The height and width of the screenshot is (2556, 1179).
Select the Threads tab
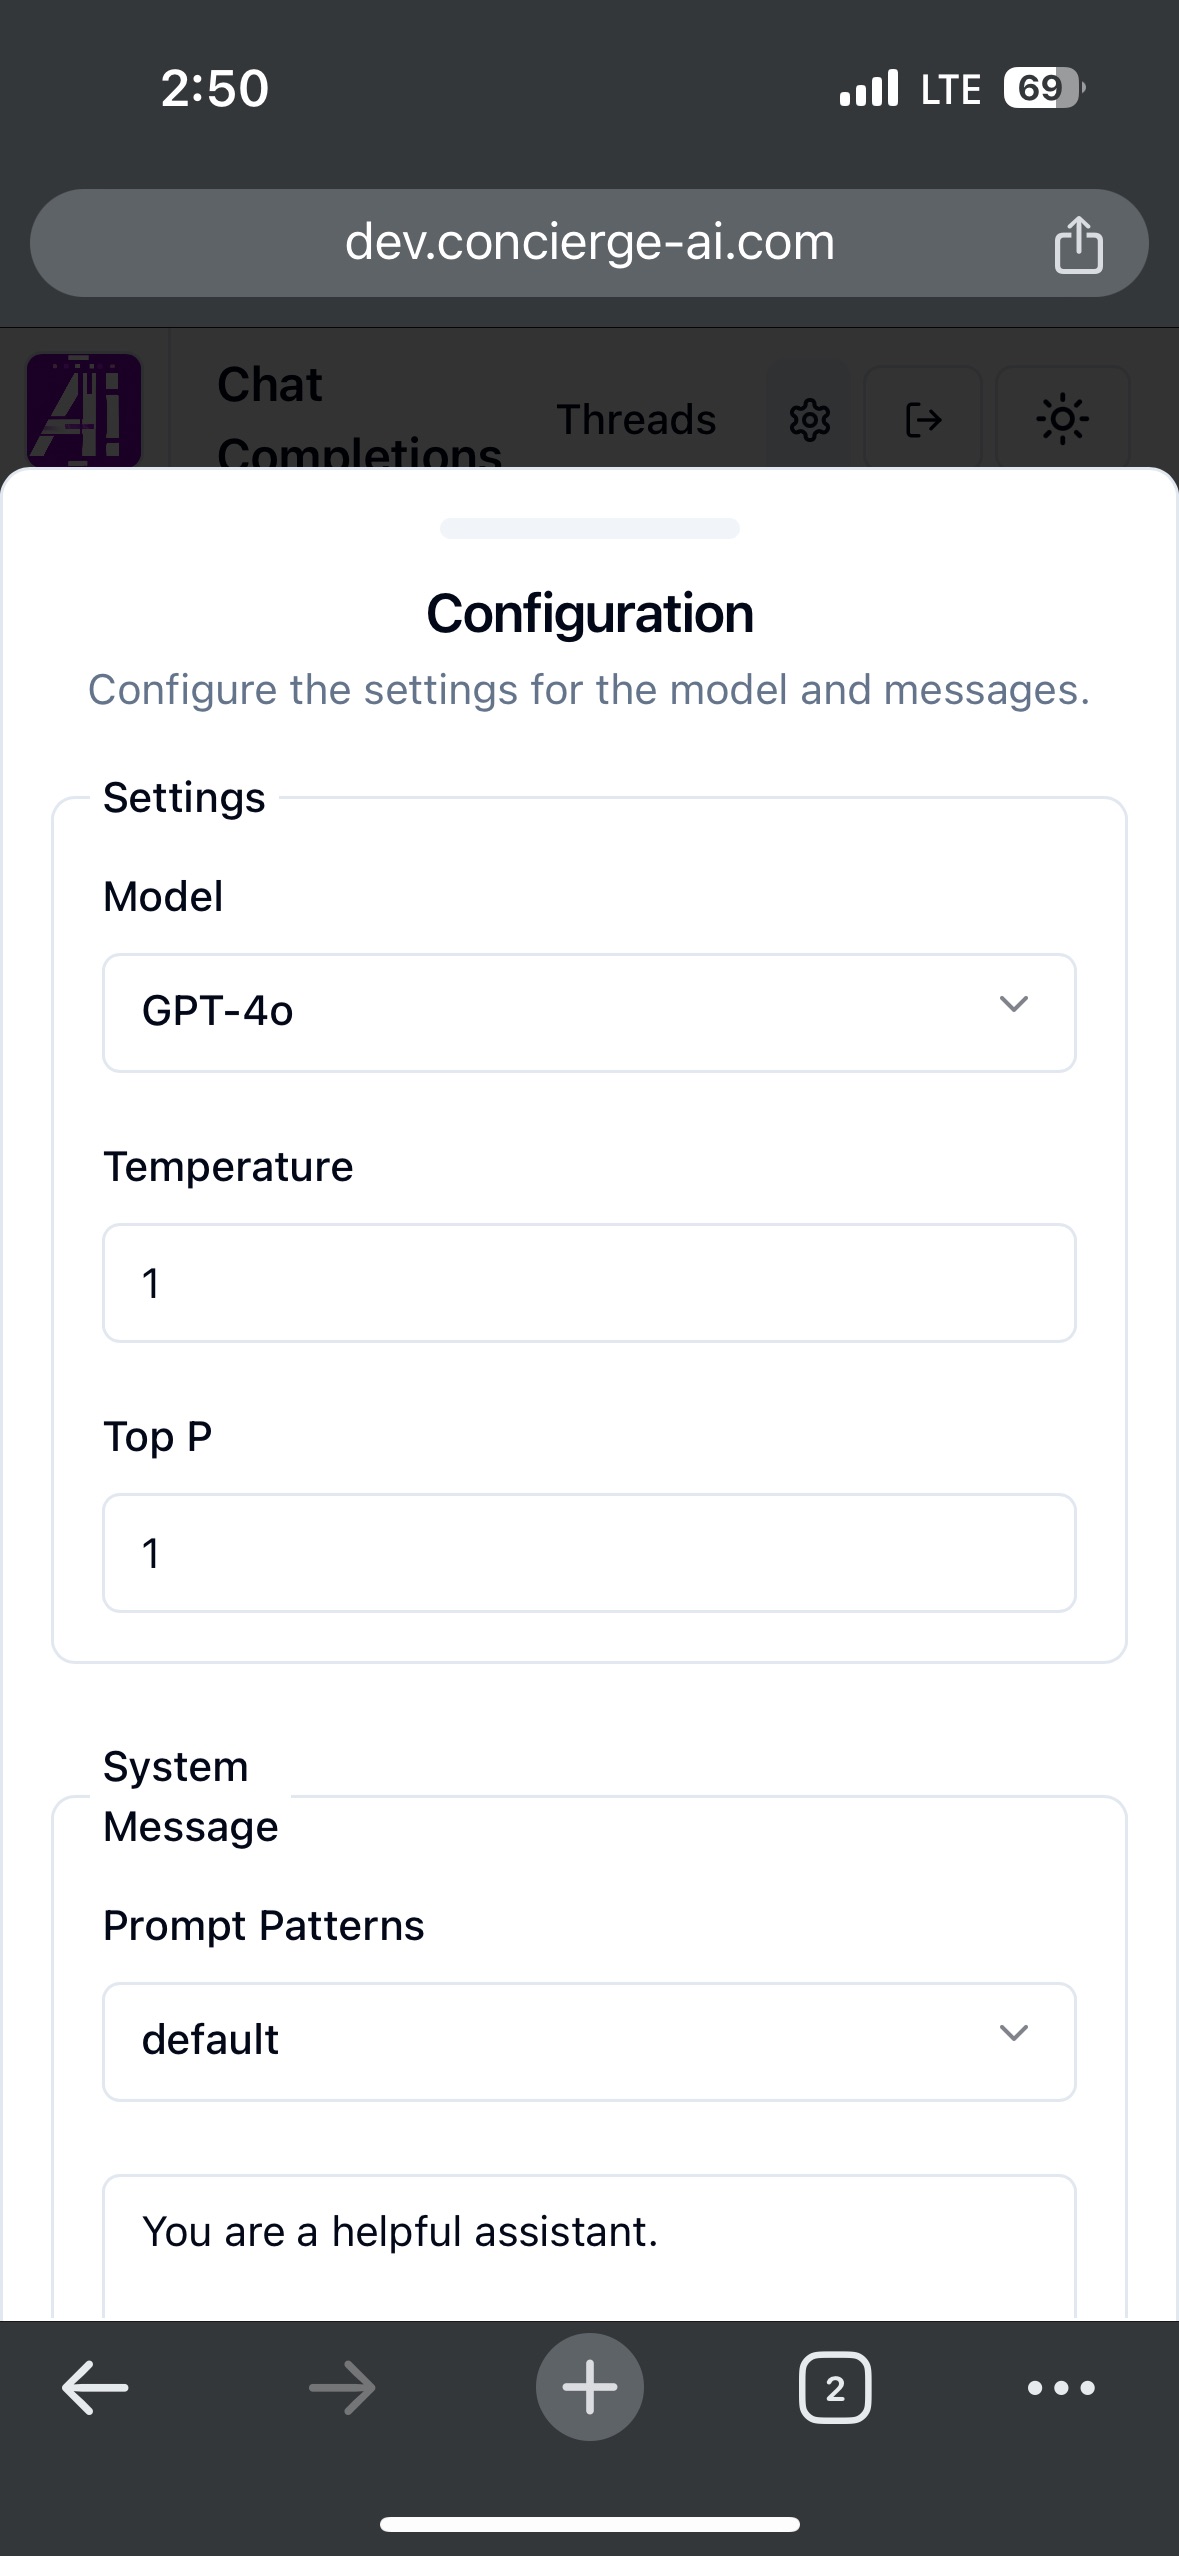[x=636, y=420]
